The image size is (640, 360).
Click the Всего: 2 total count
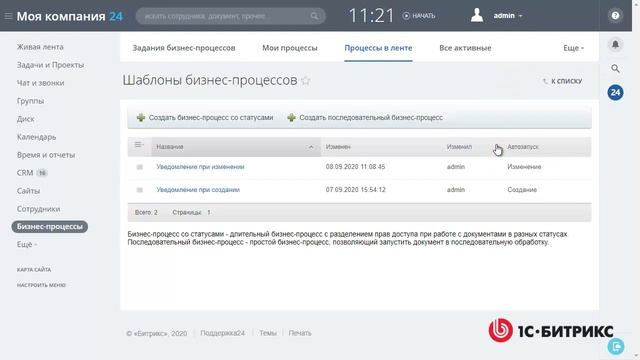[x=146, y=213]
